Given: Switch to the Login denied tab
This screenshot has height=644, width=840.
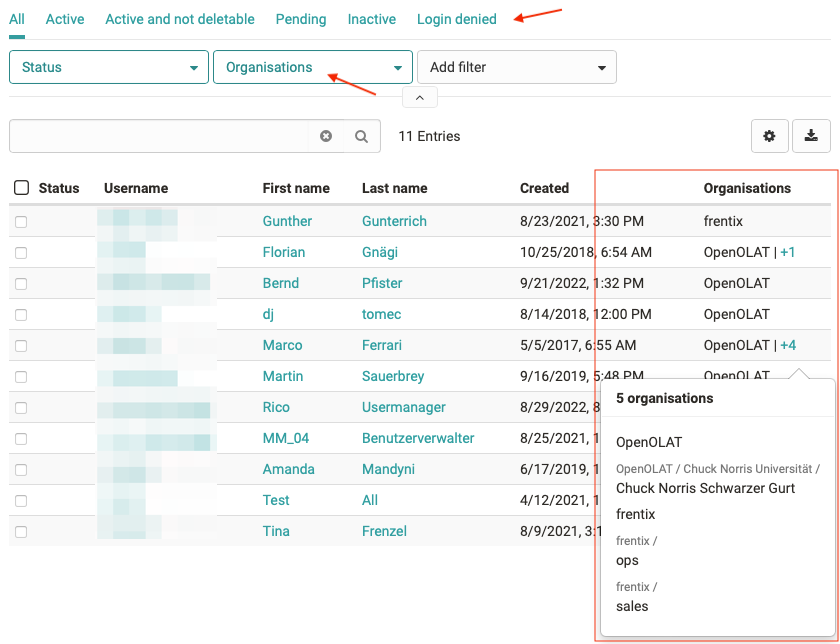Looking at the screenshot, I should [x=456, y=18].
